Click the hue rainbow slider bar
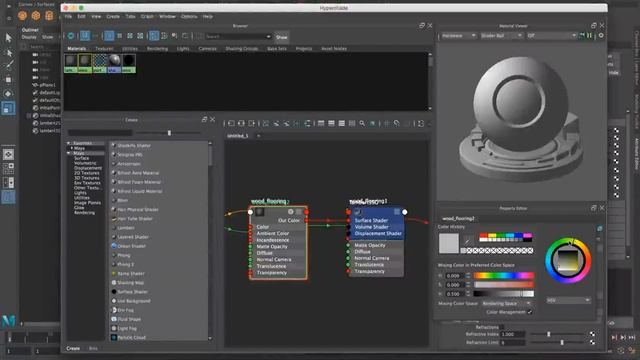 504,276
